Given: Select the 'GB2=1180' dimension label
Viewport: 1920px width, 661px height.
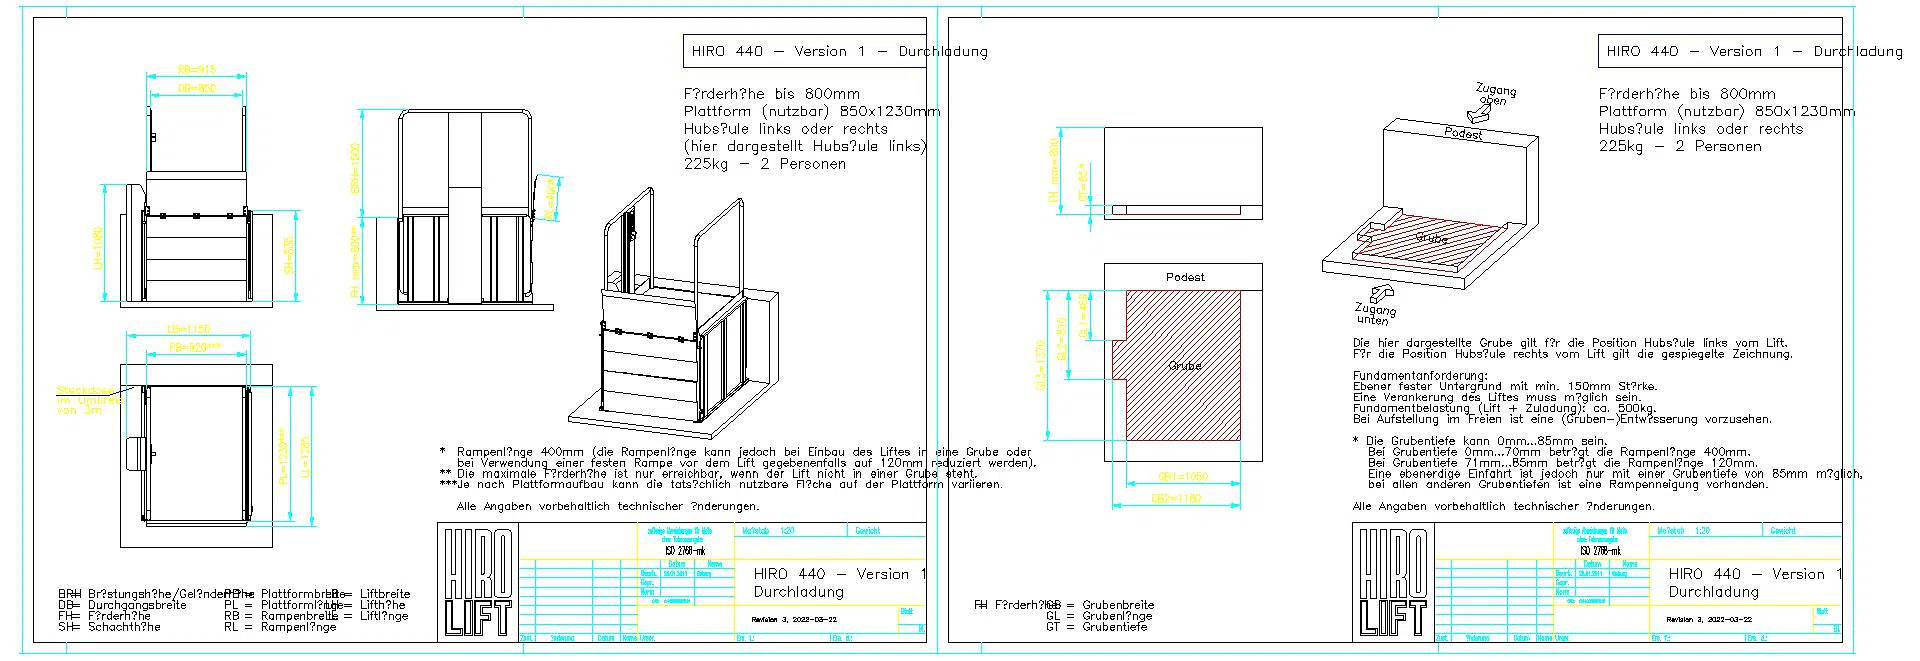Looking at the screenshot, I should pyautogui.click(x=1176, y=498).
